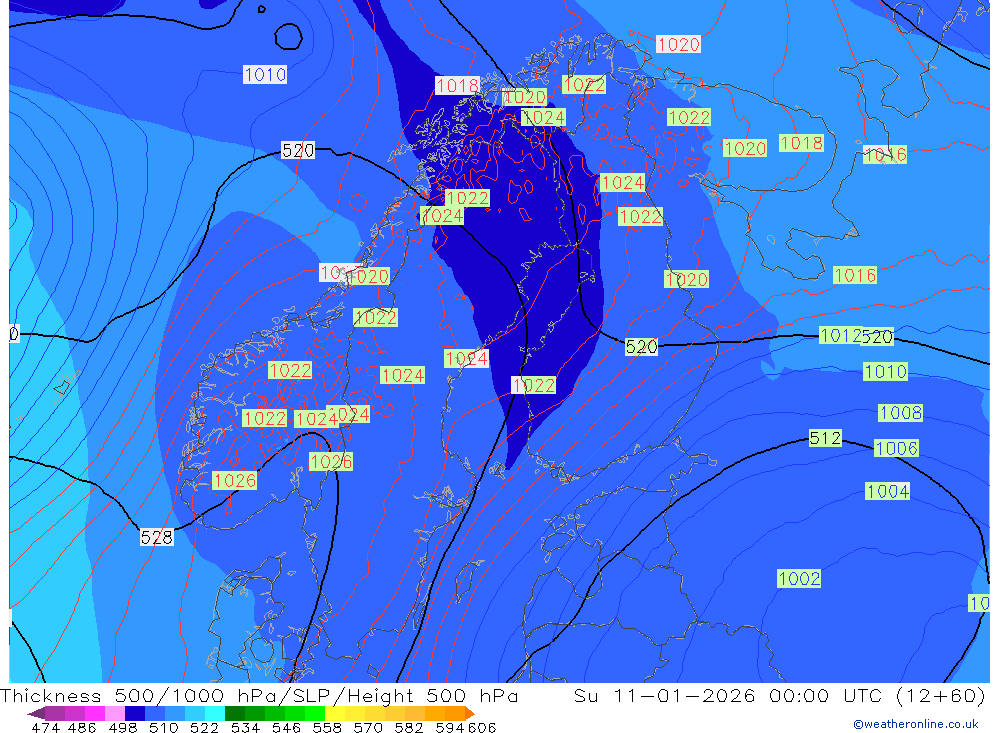Screen dimensions: 1000x733
Task: Select the 1012 isobar label
Action: click(841, 336)
